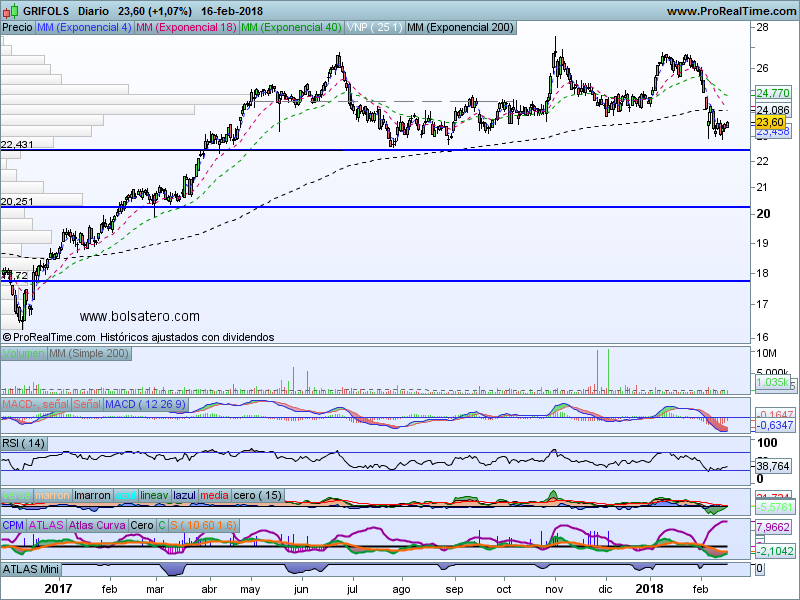Open MM (Exponencial 200) settings label

click(x=460, y=28)
